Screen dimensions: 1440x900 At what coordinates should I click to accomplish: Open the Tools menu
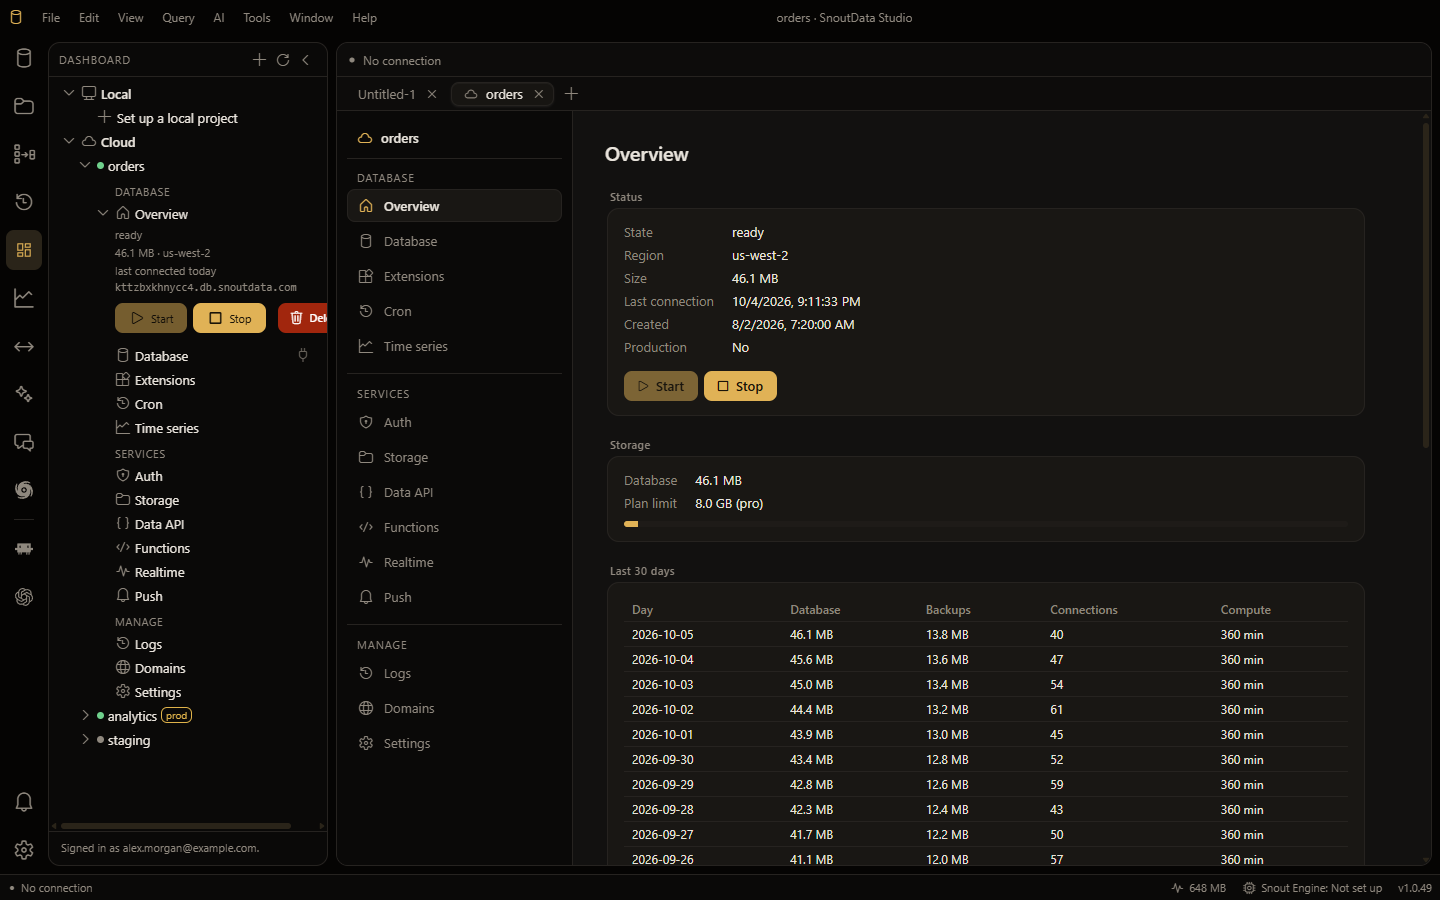tap(257, 18)
